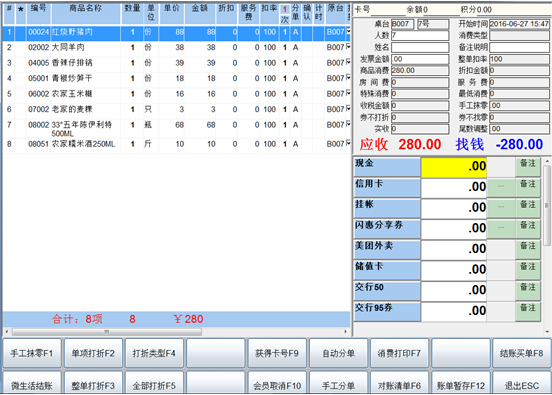552x395 pixels.
Task: Open the ellipsis button beside 闪惠分享券
Action: pyautogui.click(x=501, y=229)
